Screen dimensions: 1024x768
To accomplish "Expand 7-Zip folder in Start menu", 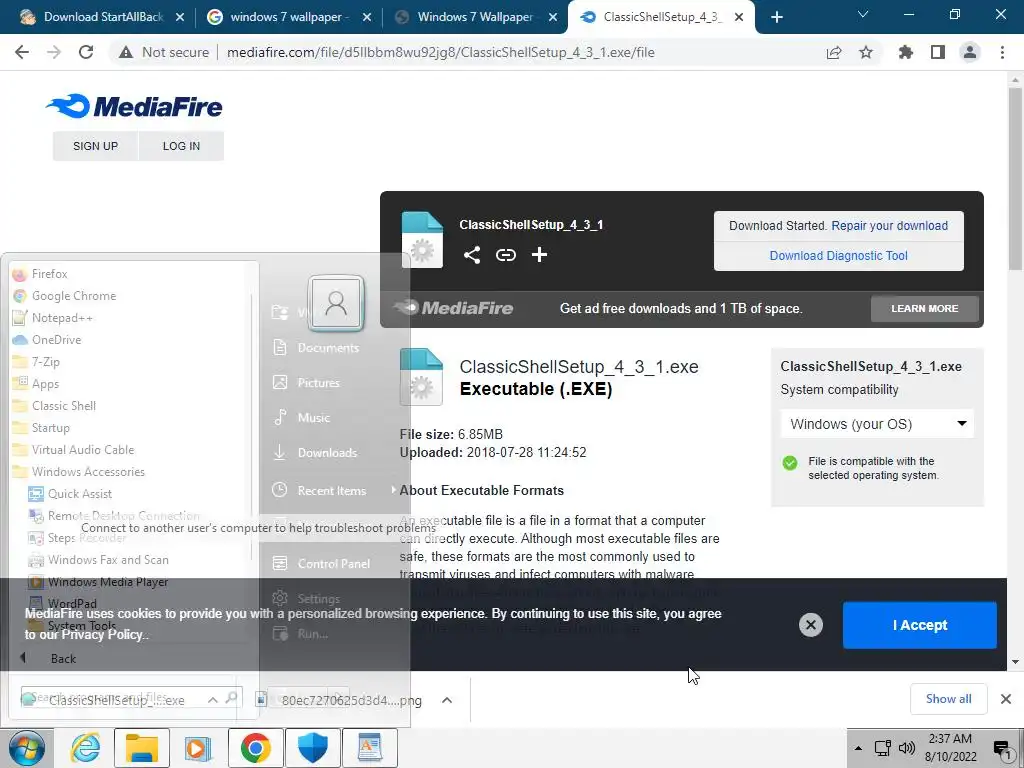I will pos(46,362).
